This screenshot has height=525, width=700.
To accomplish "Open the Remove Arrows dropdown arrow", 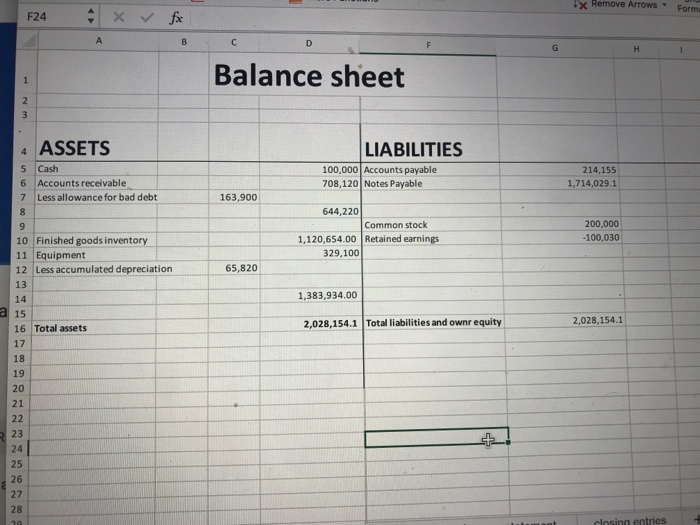I will 664,5.
